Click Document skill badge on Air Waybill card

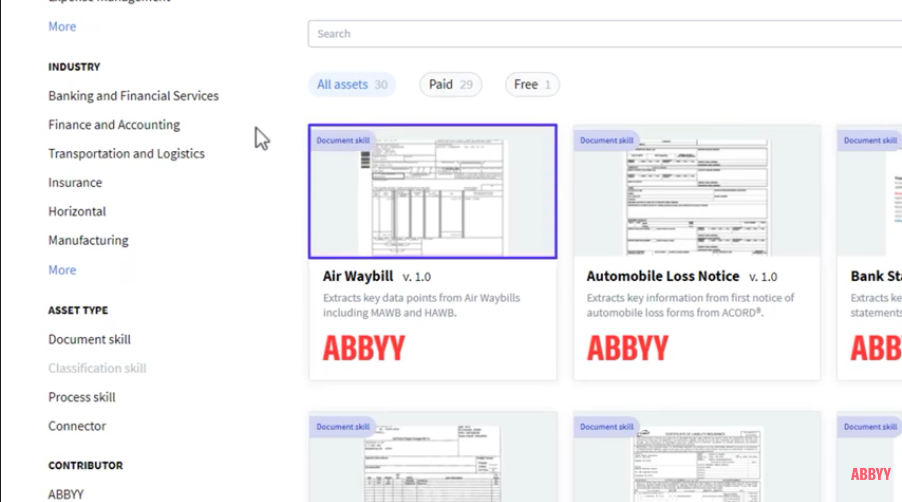pos(343,140)
